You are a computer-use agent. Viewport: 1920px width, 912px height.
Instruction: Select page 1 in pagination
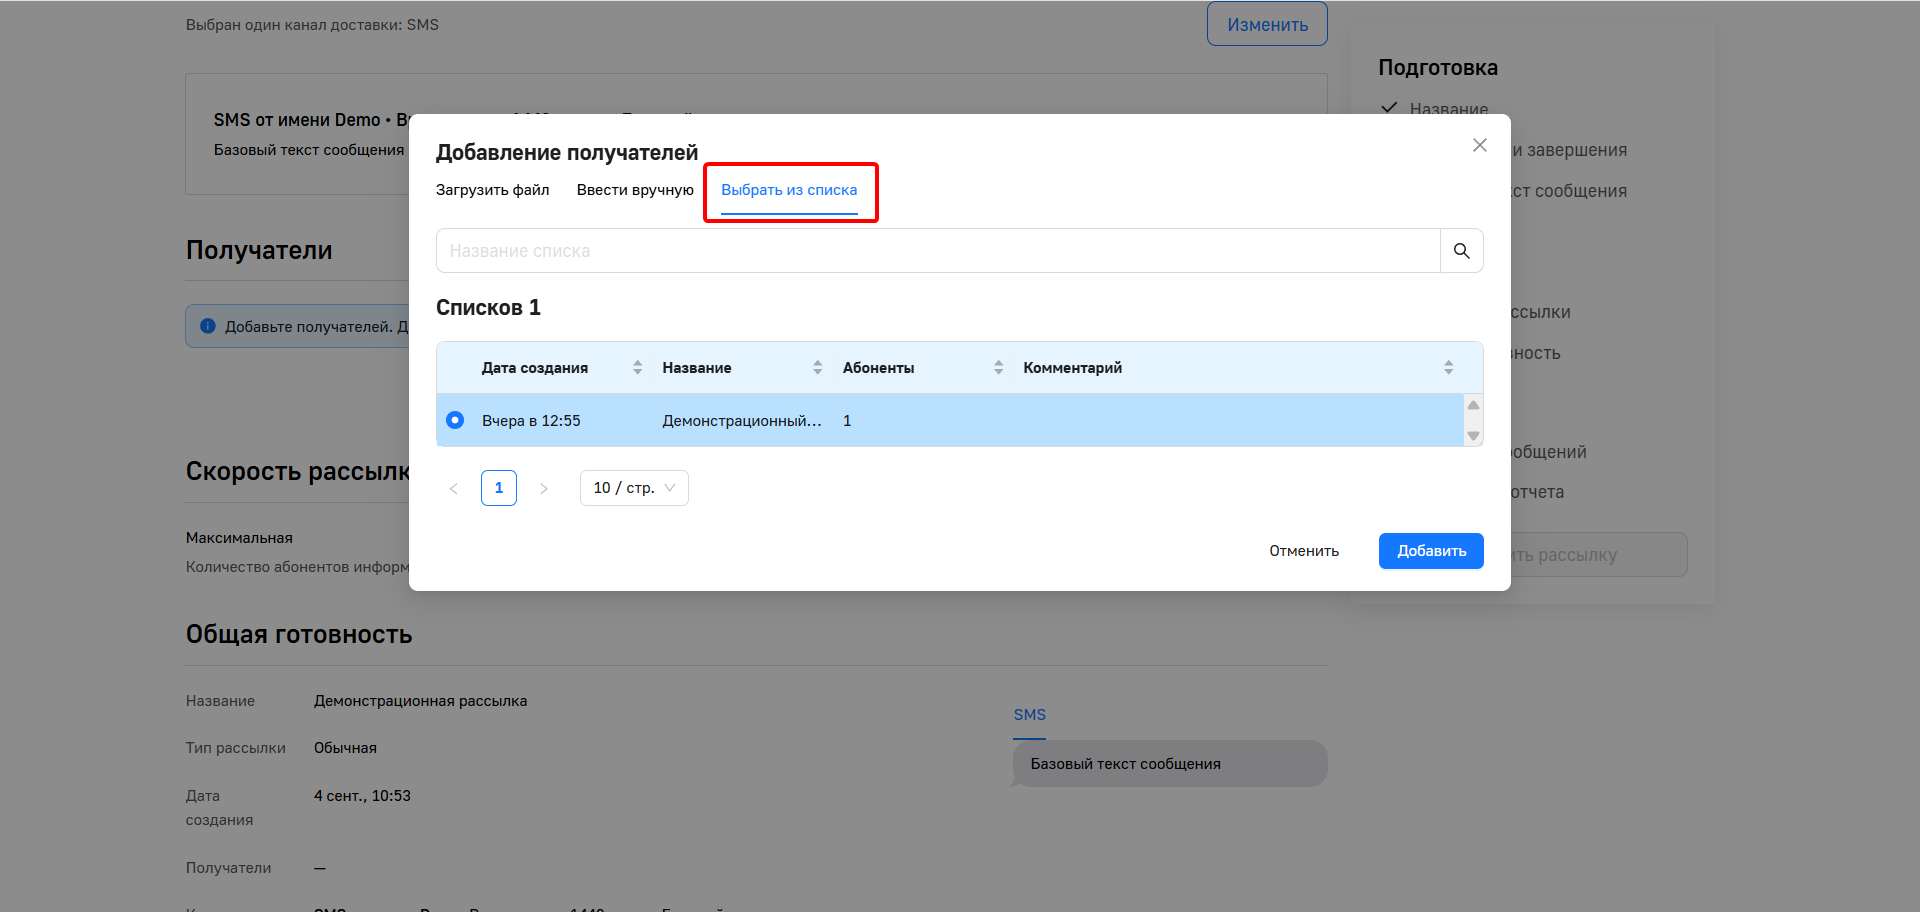coord(499,488)
